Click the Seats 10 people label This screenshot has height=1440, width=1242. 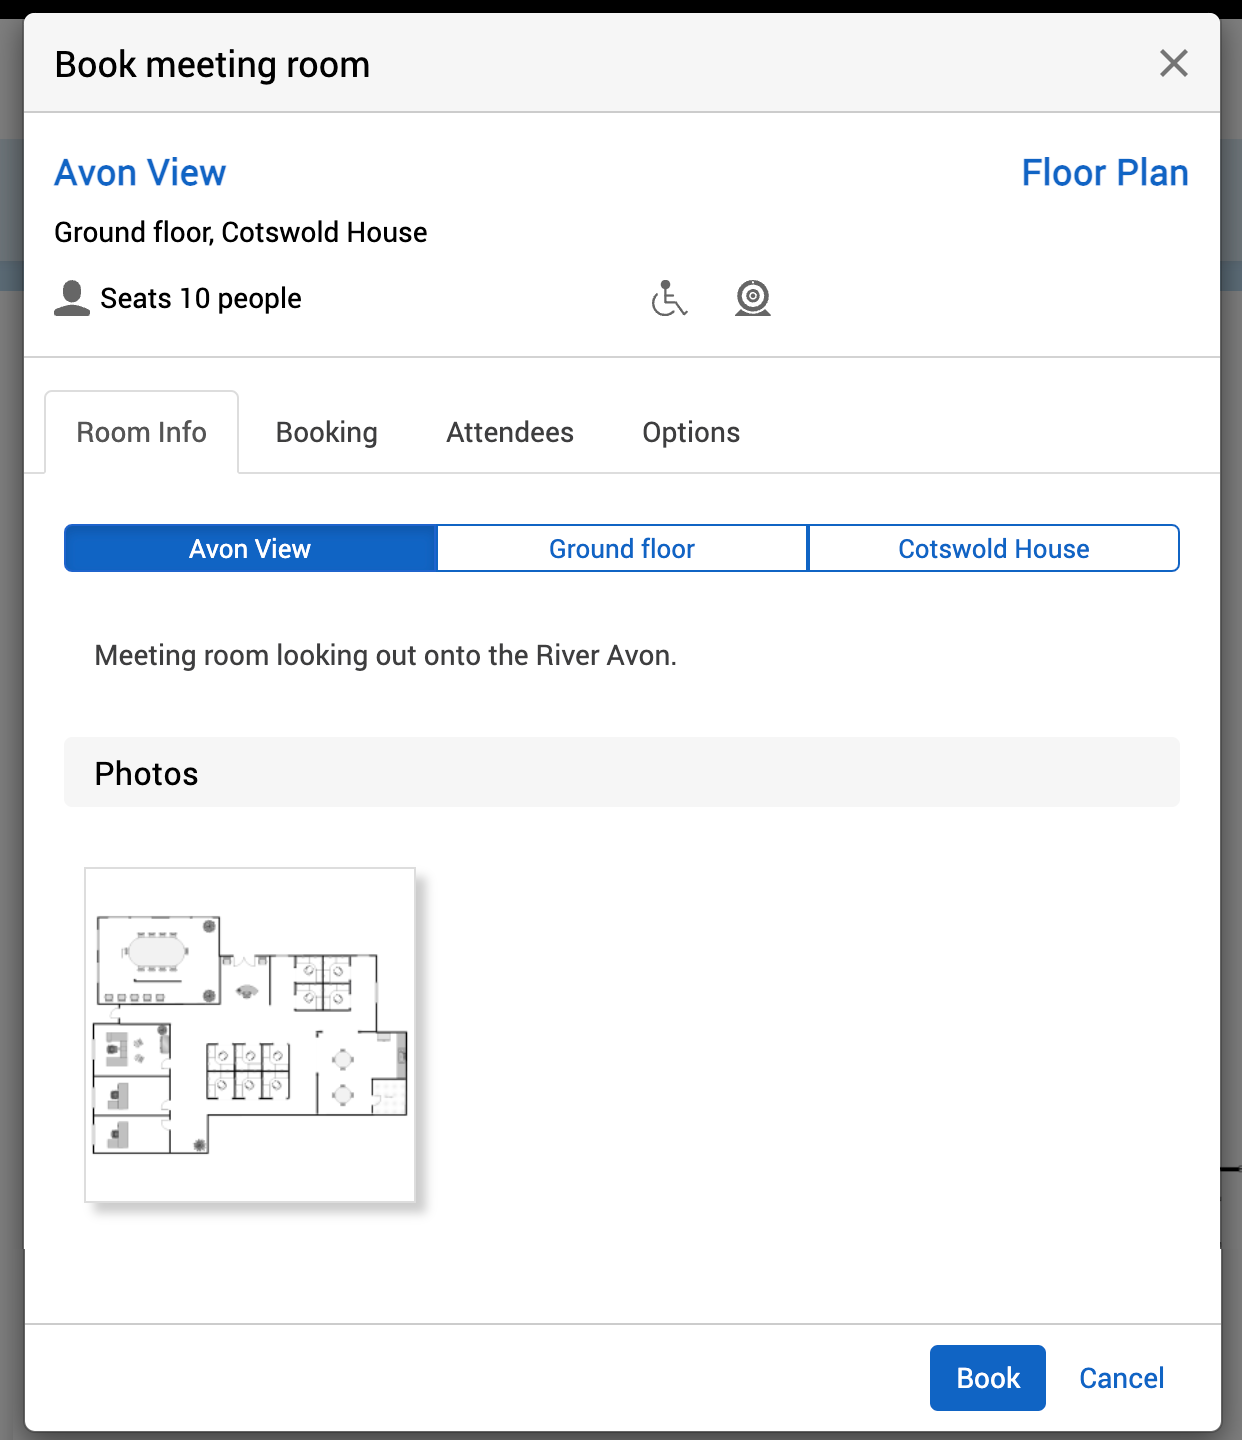[x=201, y=298]
